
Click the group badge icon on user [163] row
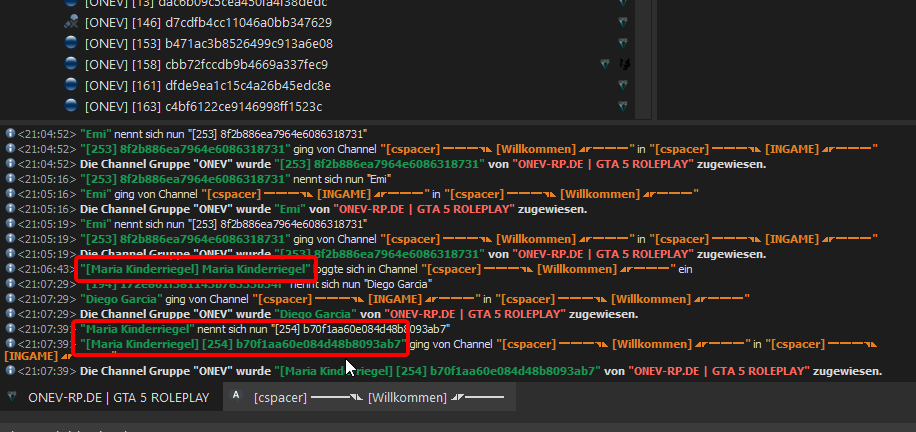click(622, 106)
